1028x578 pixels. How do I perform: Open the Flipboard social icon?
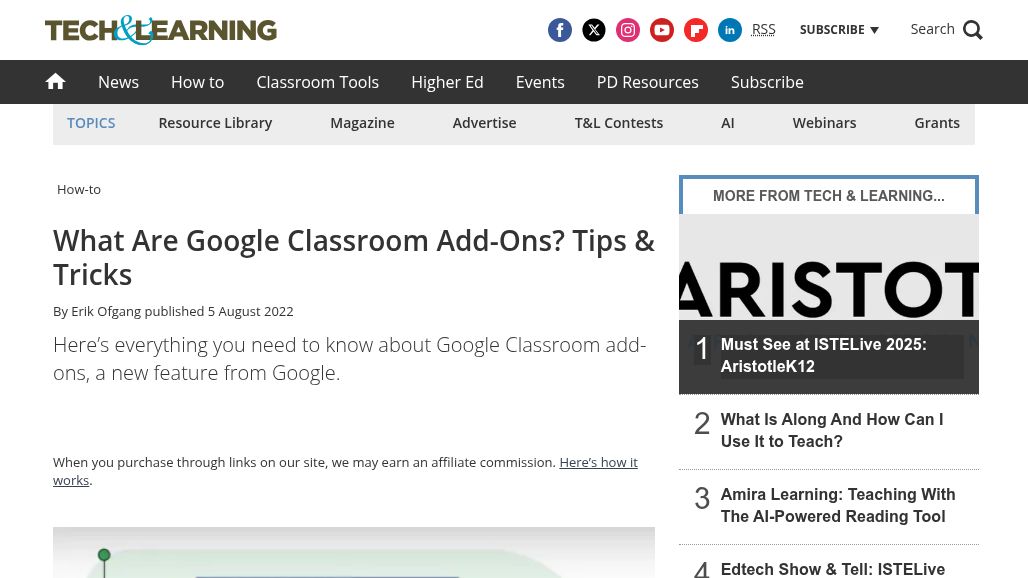point(696,30)
